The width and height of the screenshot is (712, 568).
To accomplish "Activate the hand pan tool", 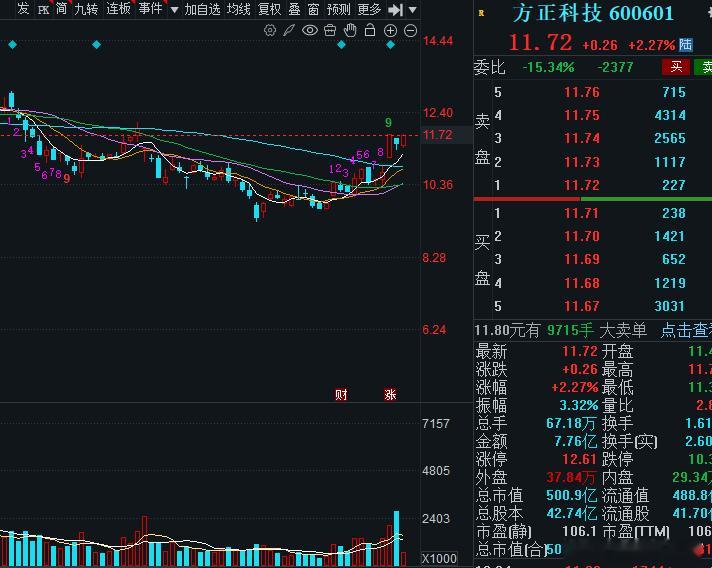I will [x=350, y=30].
